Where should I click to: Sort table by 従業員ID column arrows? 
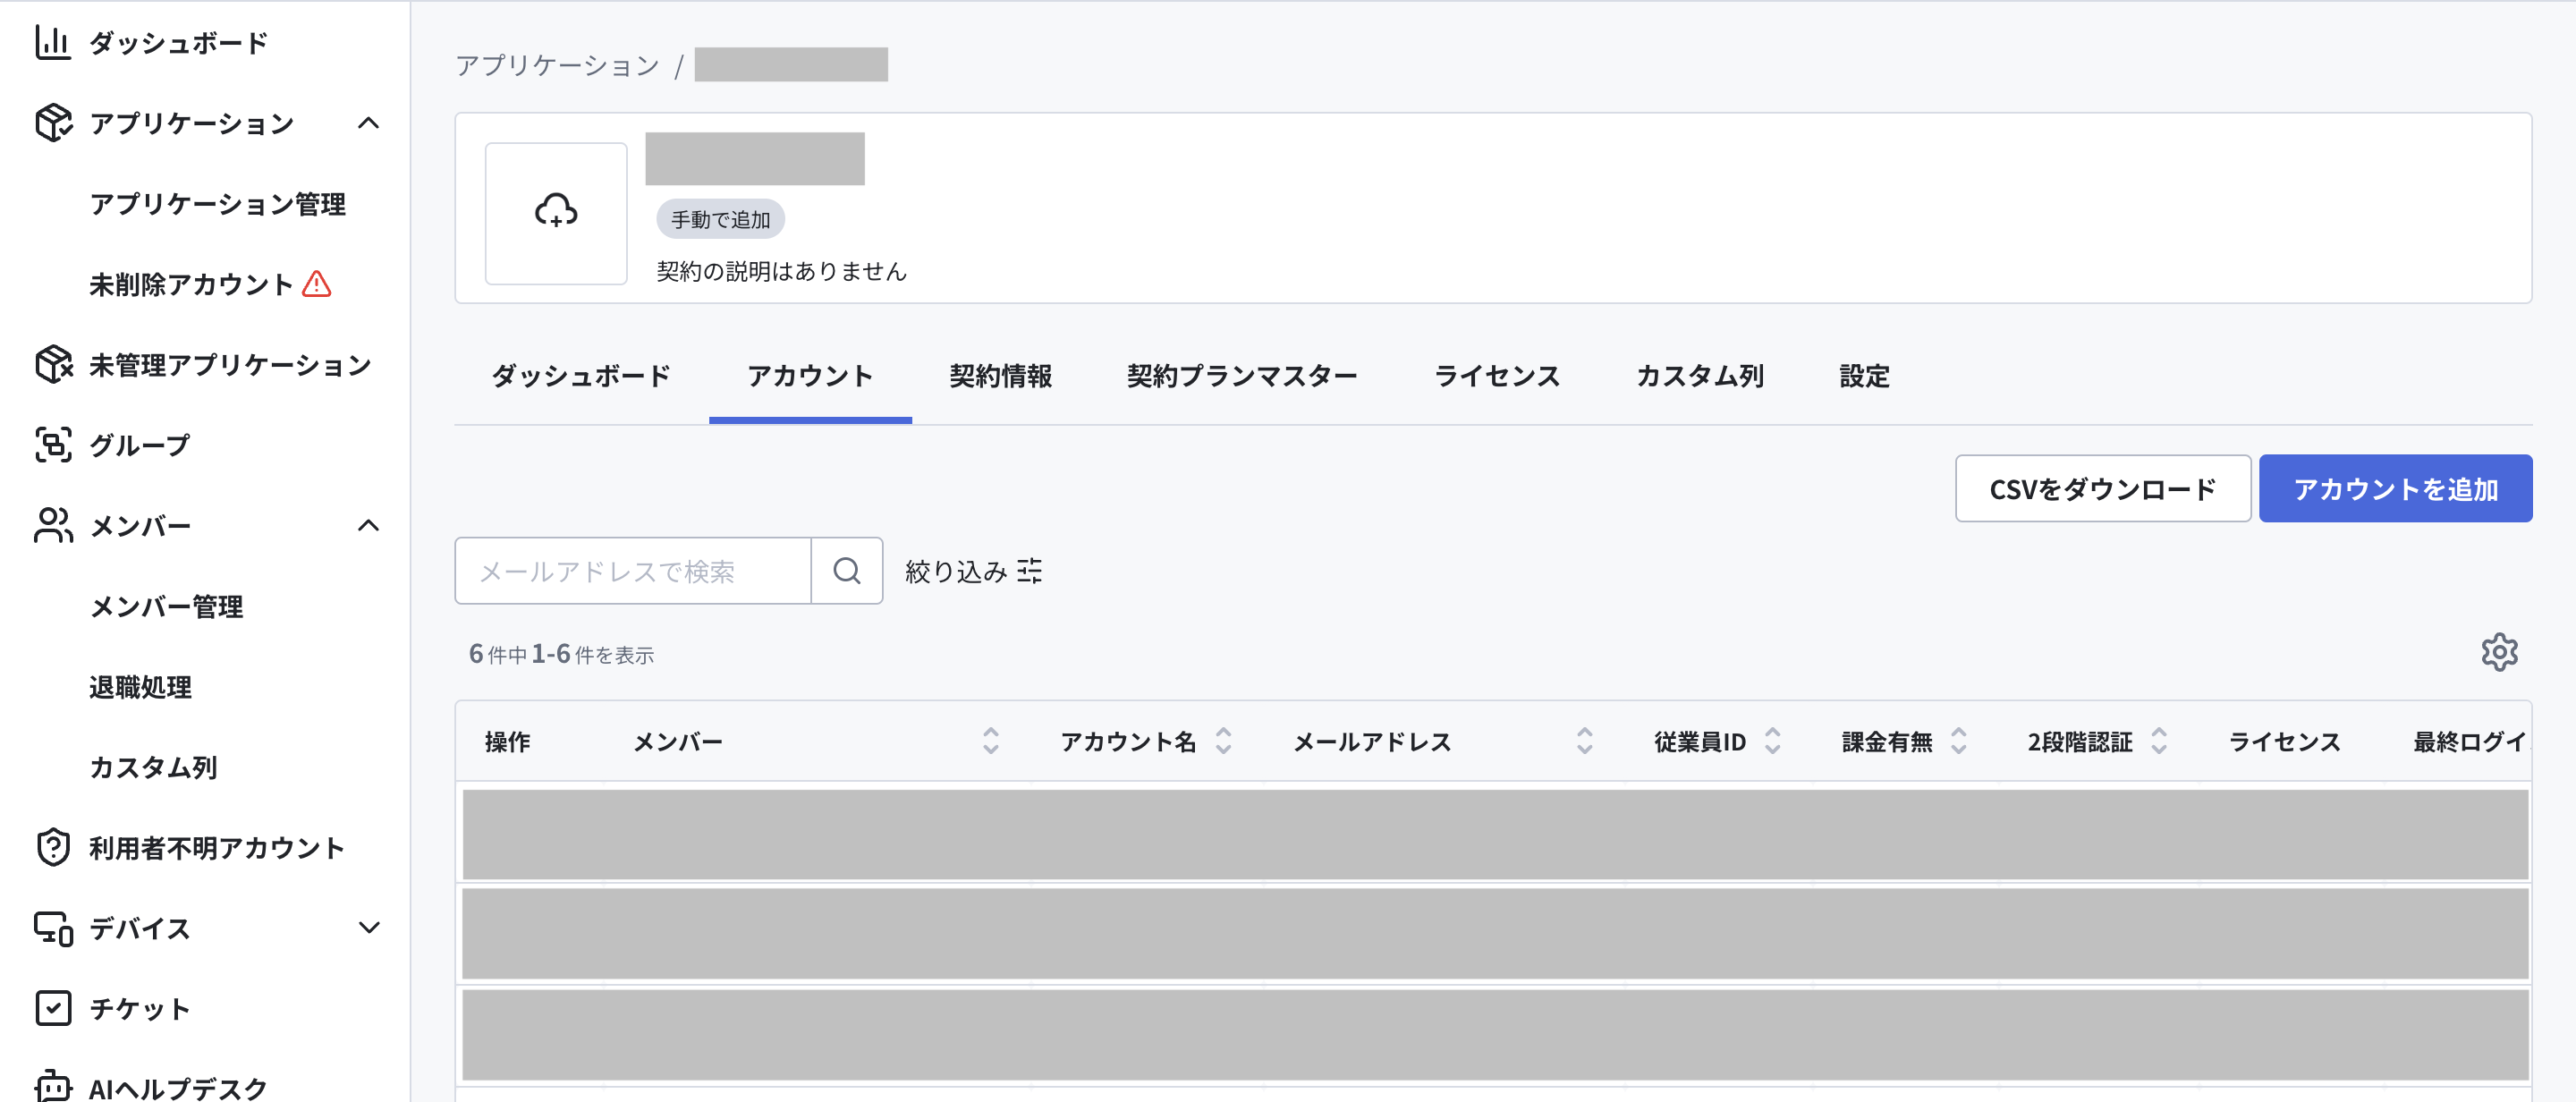(1772, 741)
